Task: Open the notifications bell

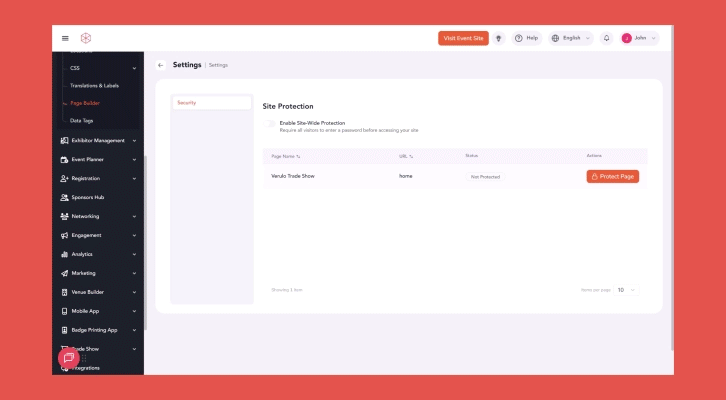Action: tap(607, 38)
